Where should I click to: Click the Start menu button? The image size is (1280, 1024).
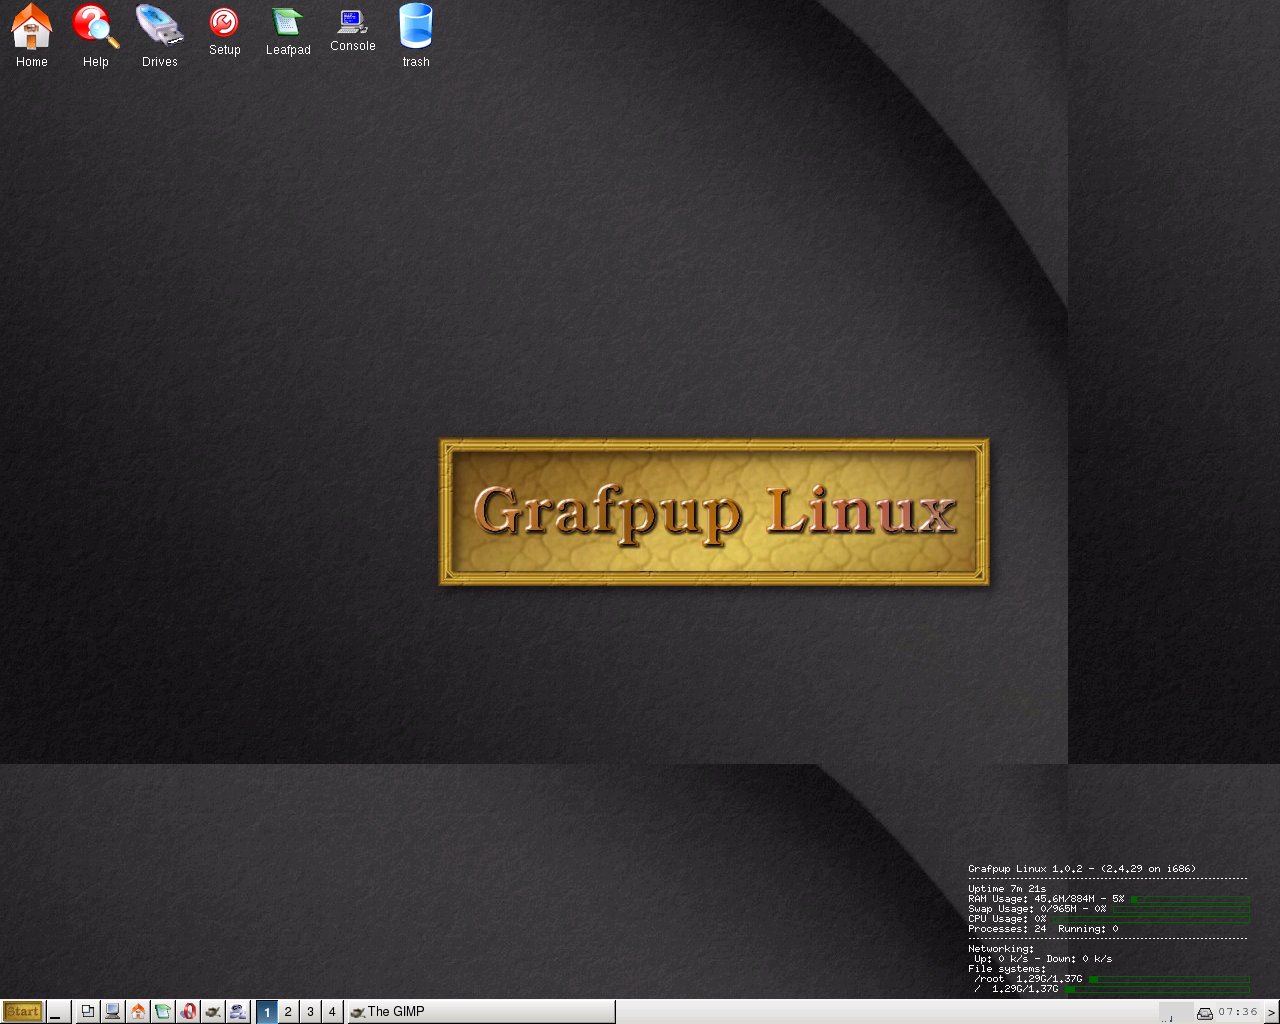coord(23,1012)
